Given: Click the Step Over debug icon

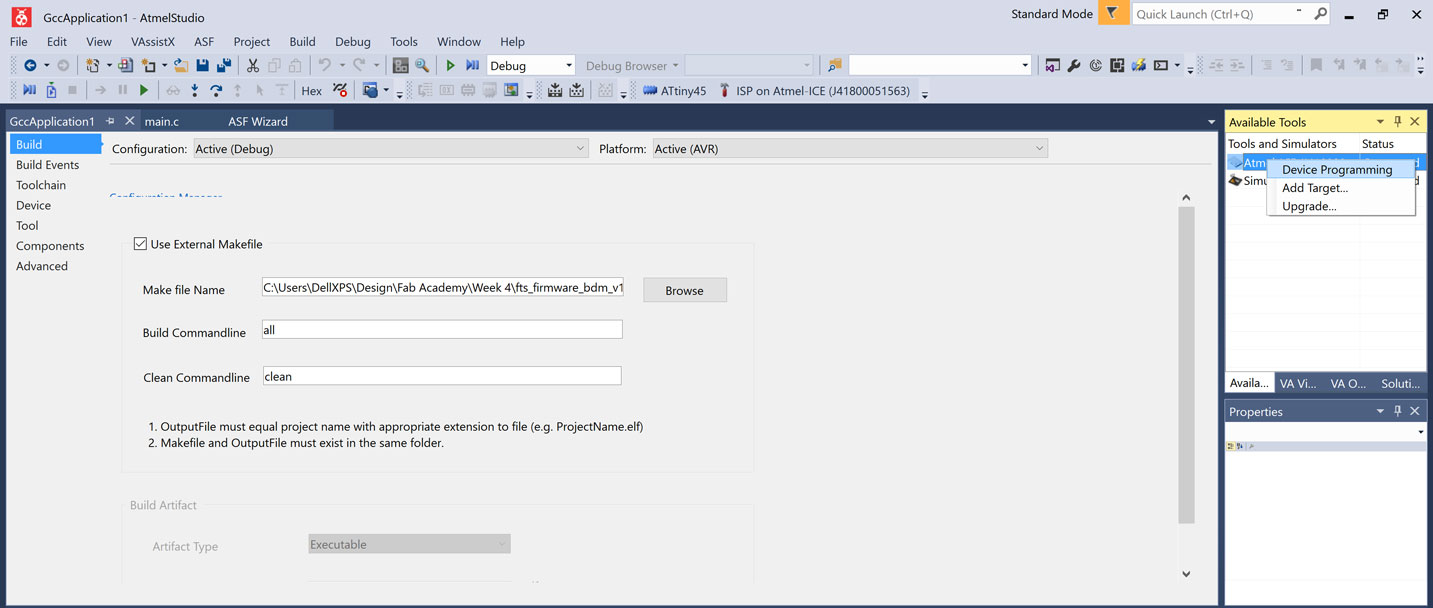Looking at the screenshot, I should (216, 90).
